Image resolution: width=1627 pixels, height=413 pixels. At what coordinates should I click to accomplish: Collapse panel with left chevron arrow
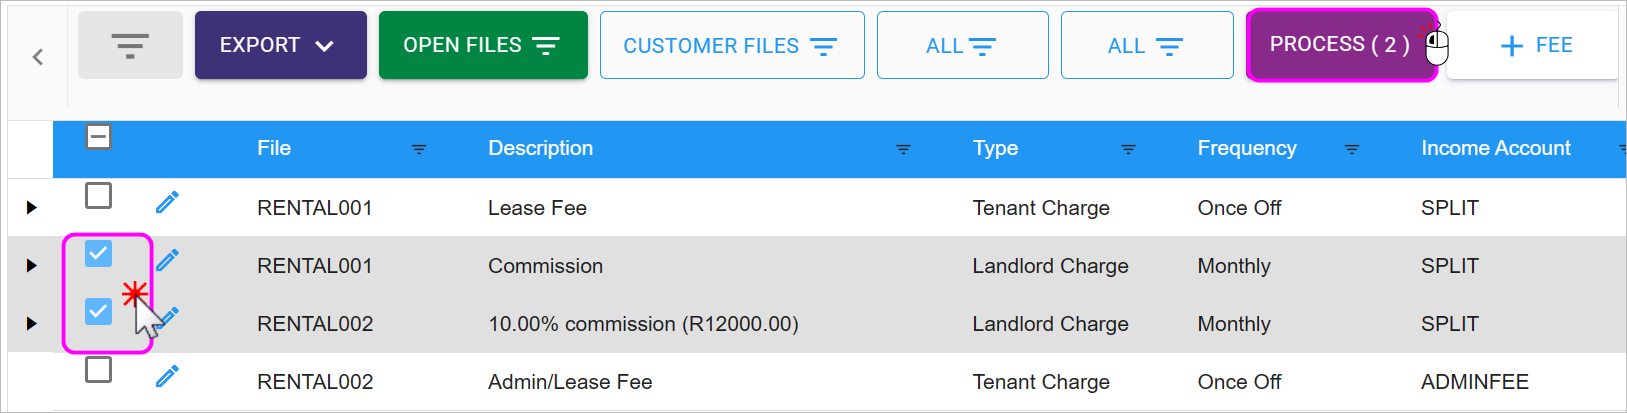click(x=38, y=57)
